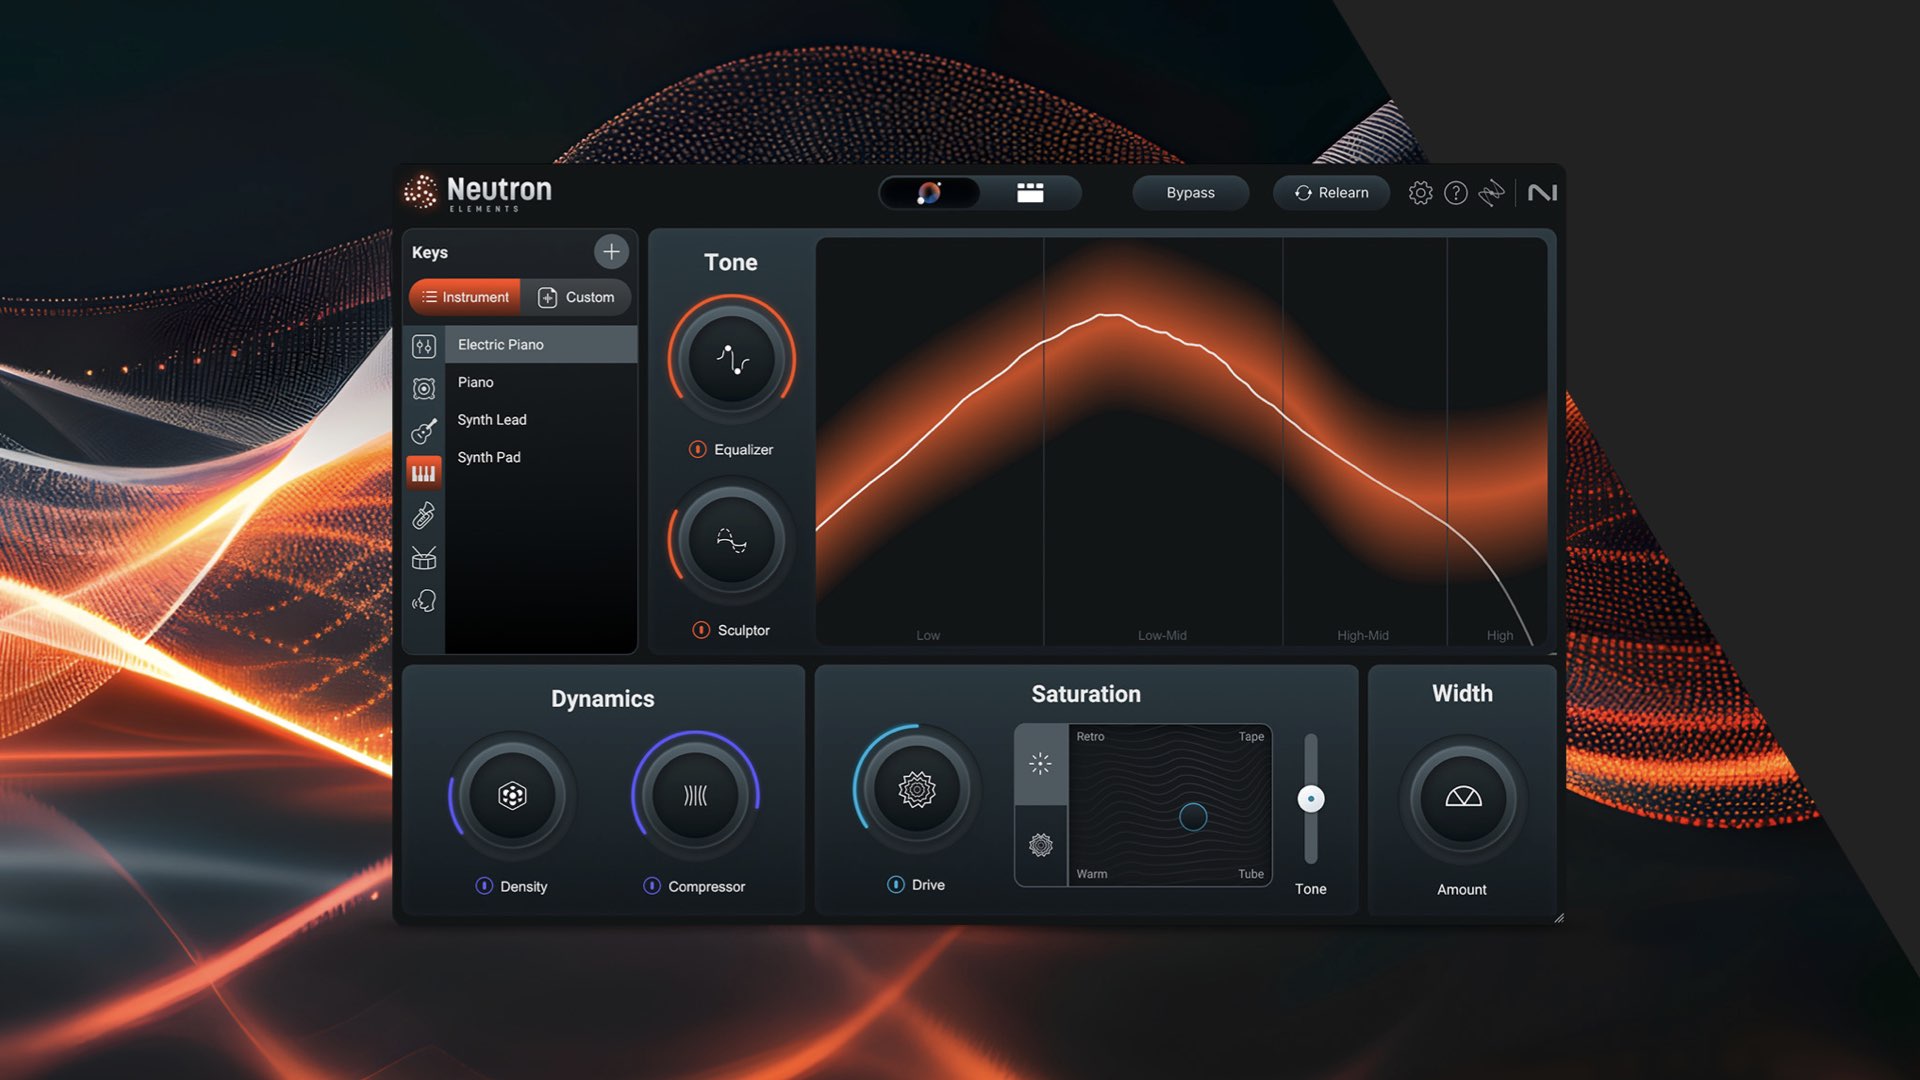This screenshot has height=1080, width=1920.
Task: Select the Synth Lead preset from the list
Action: pyautogui.click(x=492, y=419)
